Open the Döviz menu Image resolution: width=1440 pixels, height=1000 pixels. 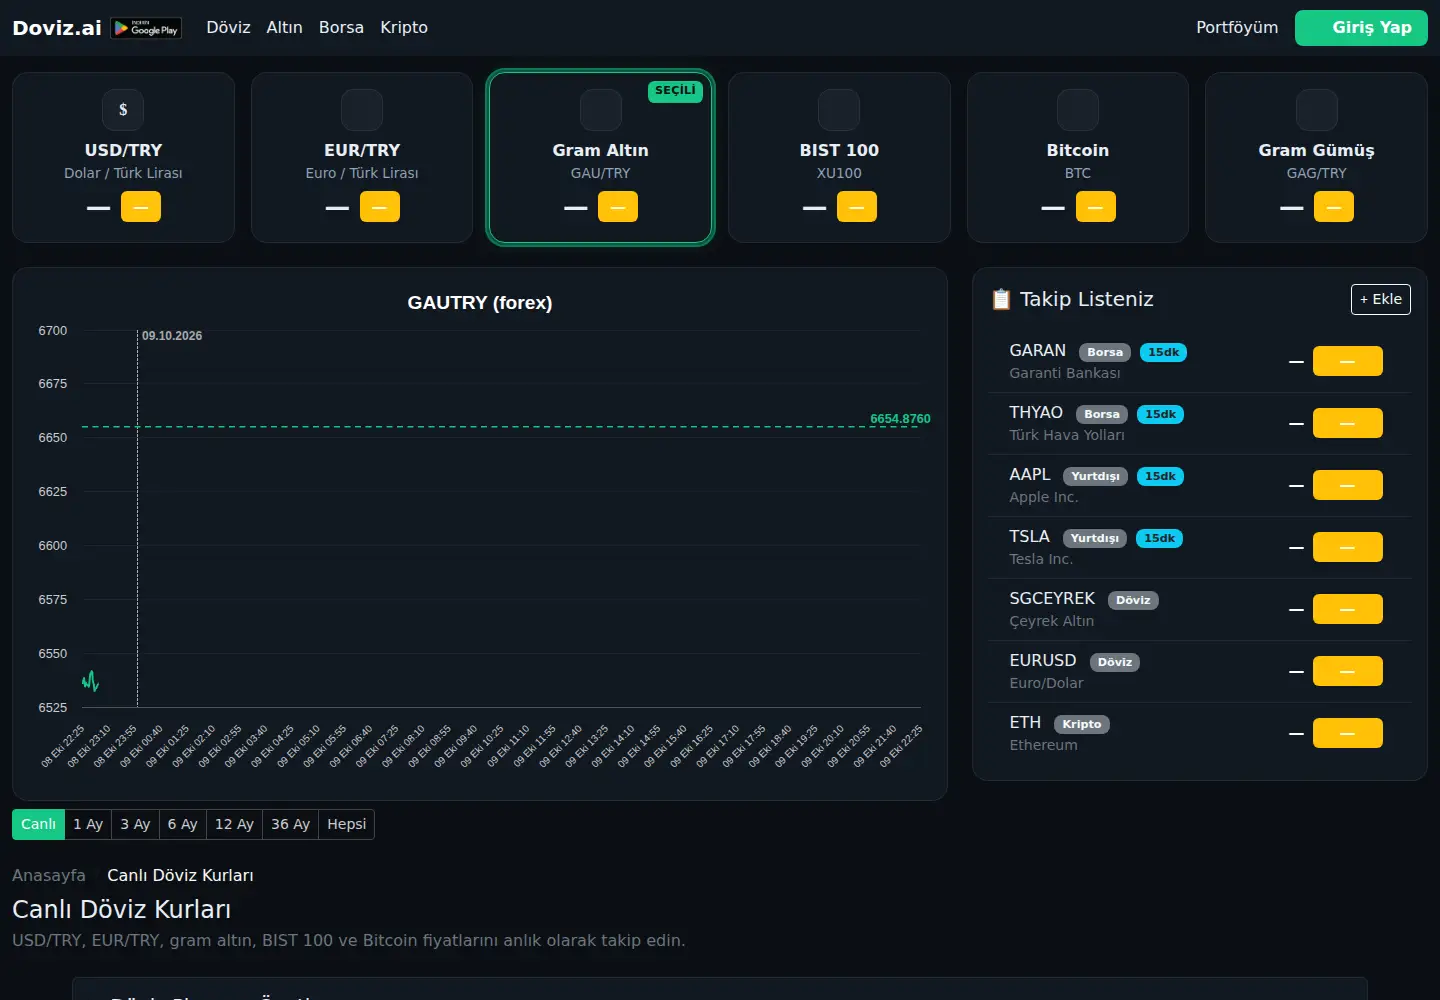(x=228, y=28)
